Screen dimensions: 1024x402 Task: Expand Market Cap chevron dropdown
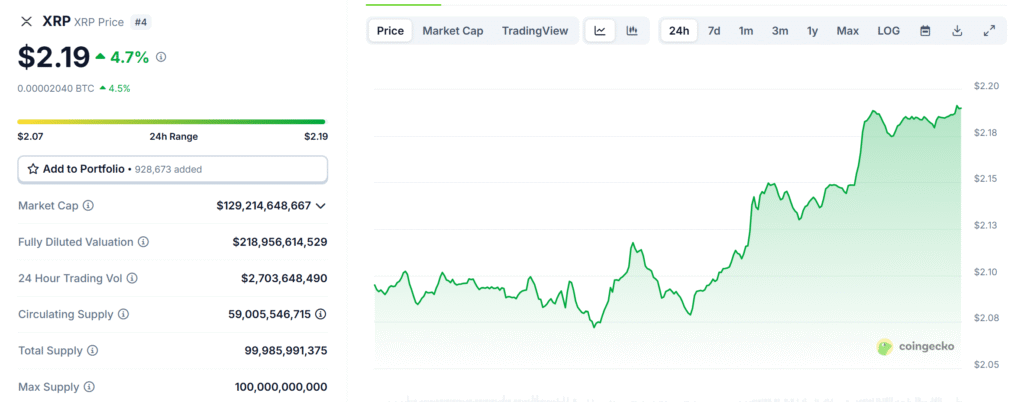click(320, 206)
